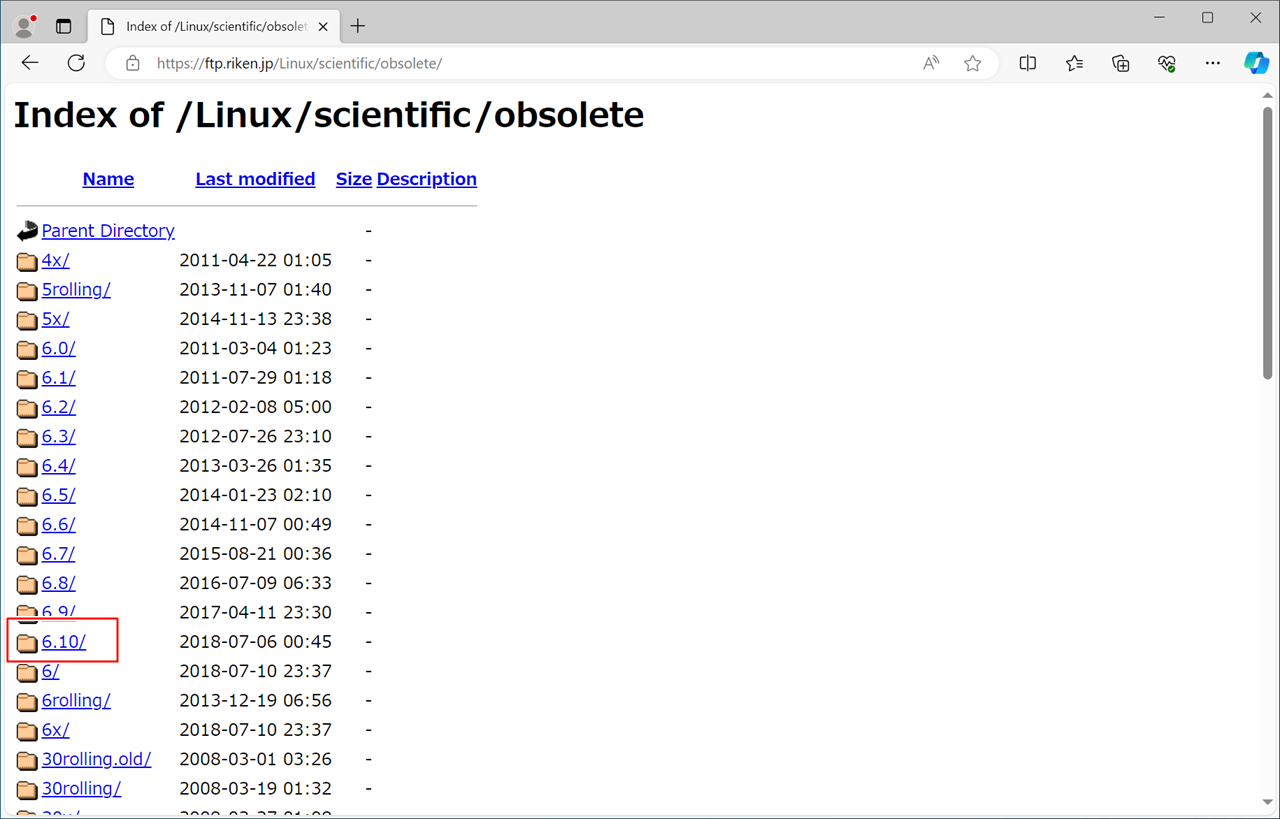The image size is (1280, 819).
Task: Open the Browser essentials heart icon
Action: pos(1167,63)
